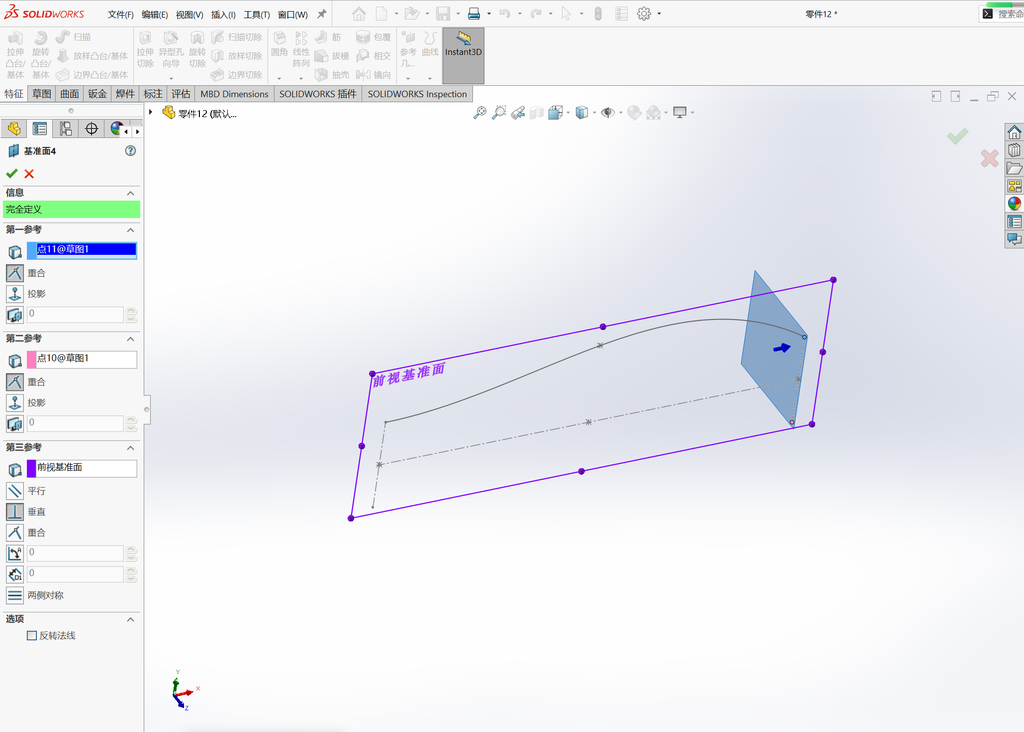Open the 文件(F) menu
Viewport: 1024px width, 732px height.
point(120,14)
